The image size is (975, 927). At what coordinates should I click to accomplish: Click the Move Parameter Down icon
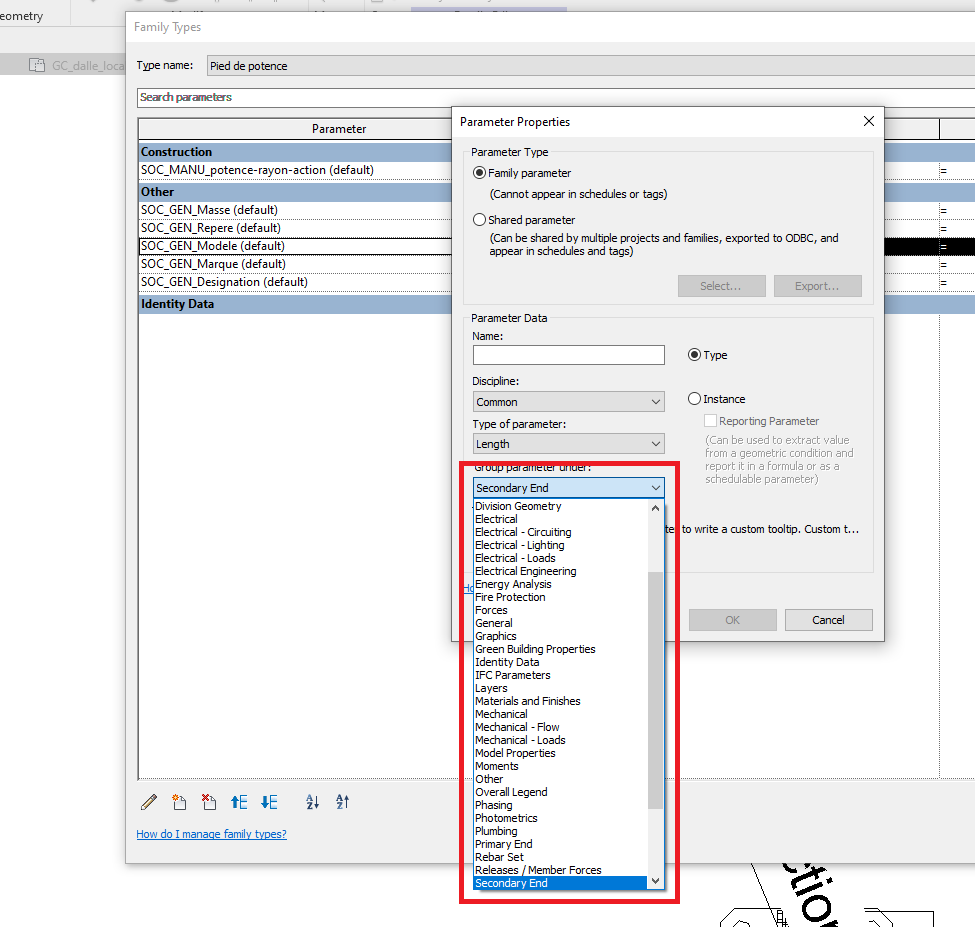[269, 802]
